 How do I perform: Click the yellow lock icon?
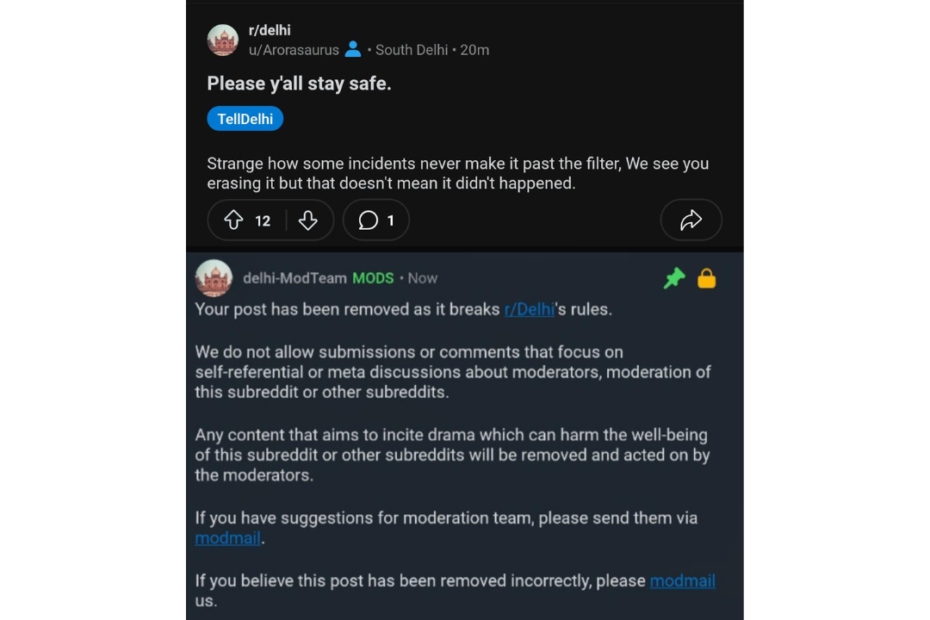click(706, 279)
